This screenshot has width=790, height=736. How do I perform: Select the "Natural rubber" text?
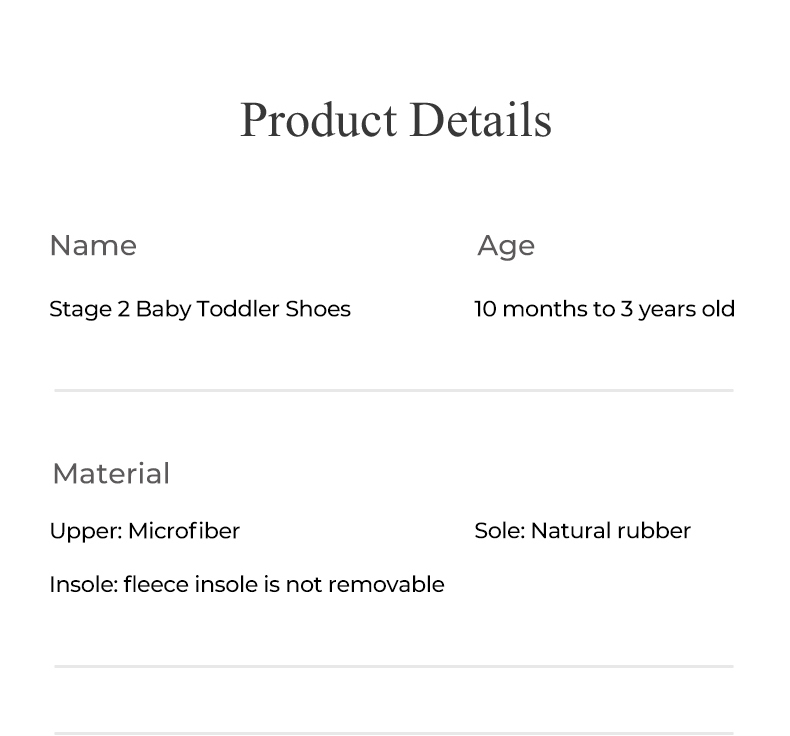pyautogui.click(x=610, y=531)
